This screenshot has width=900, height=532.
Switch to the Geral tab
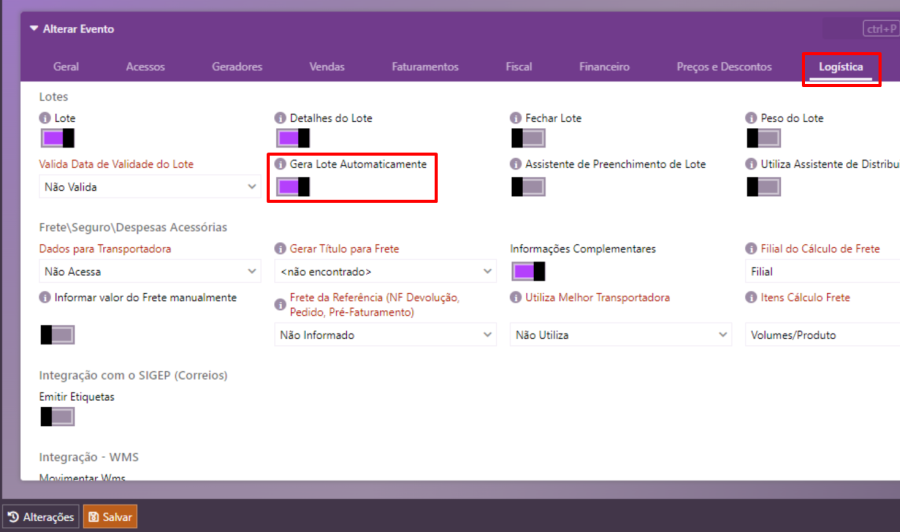pos(66,67)
